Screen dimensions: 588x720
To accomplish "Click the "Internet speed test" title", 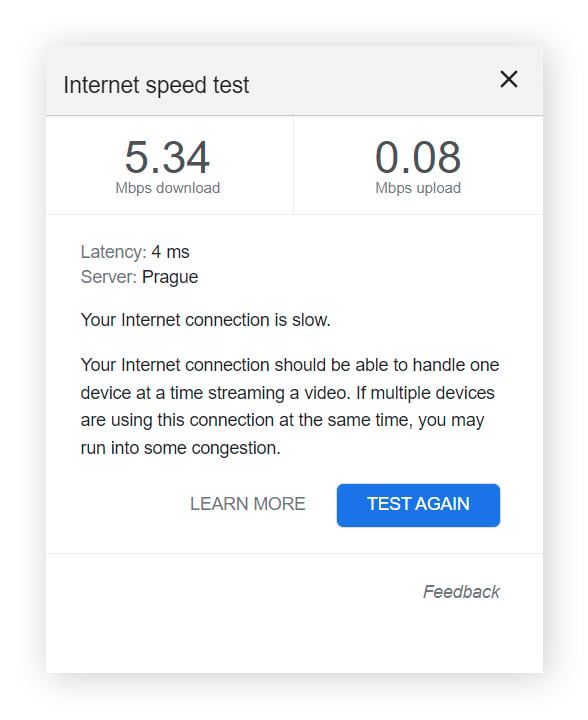I will pyautogui.click(x=156, y=85).
